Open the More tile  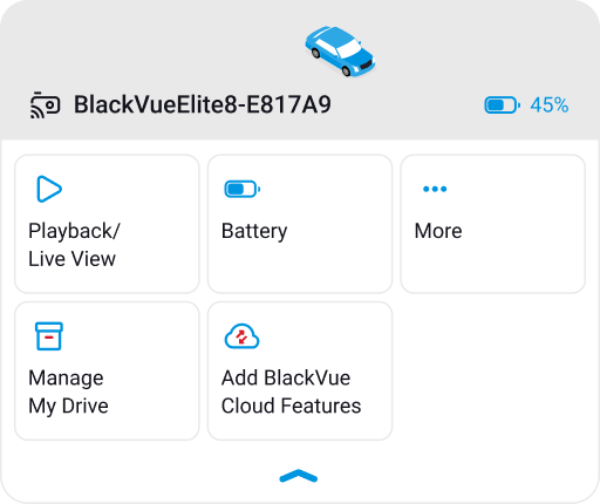493,224
